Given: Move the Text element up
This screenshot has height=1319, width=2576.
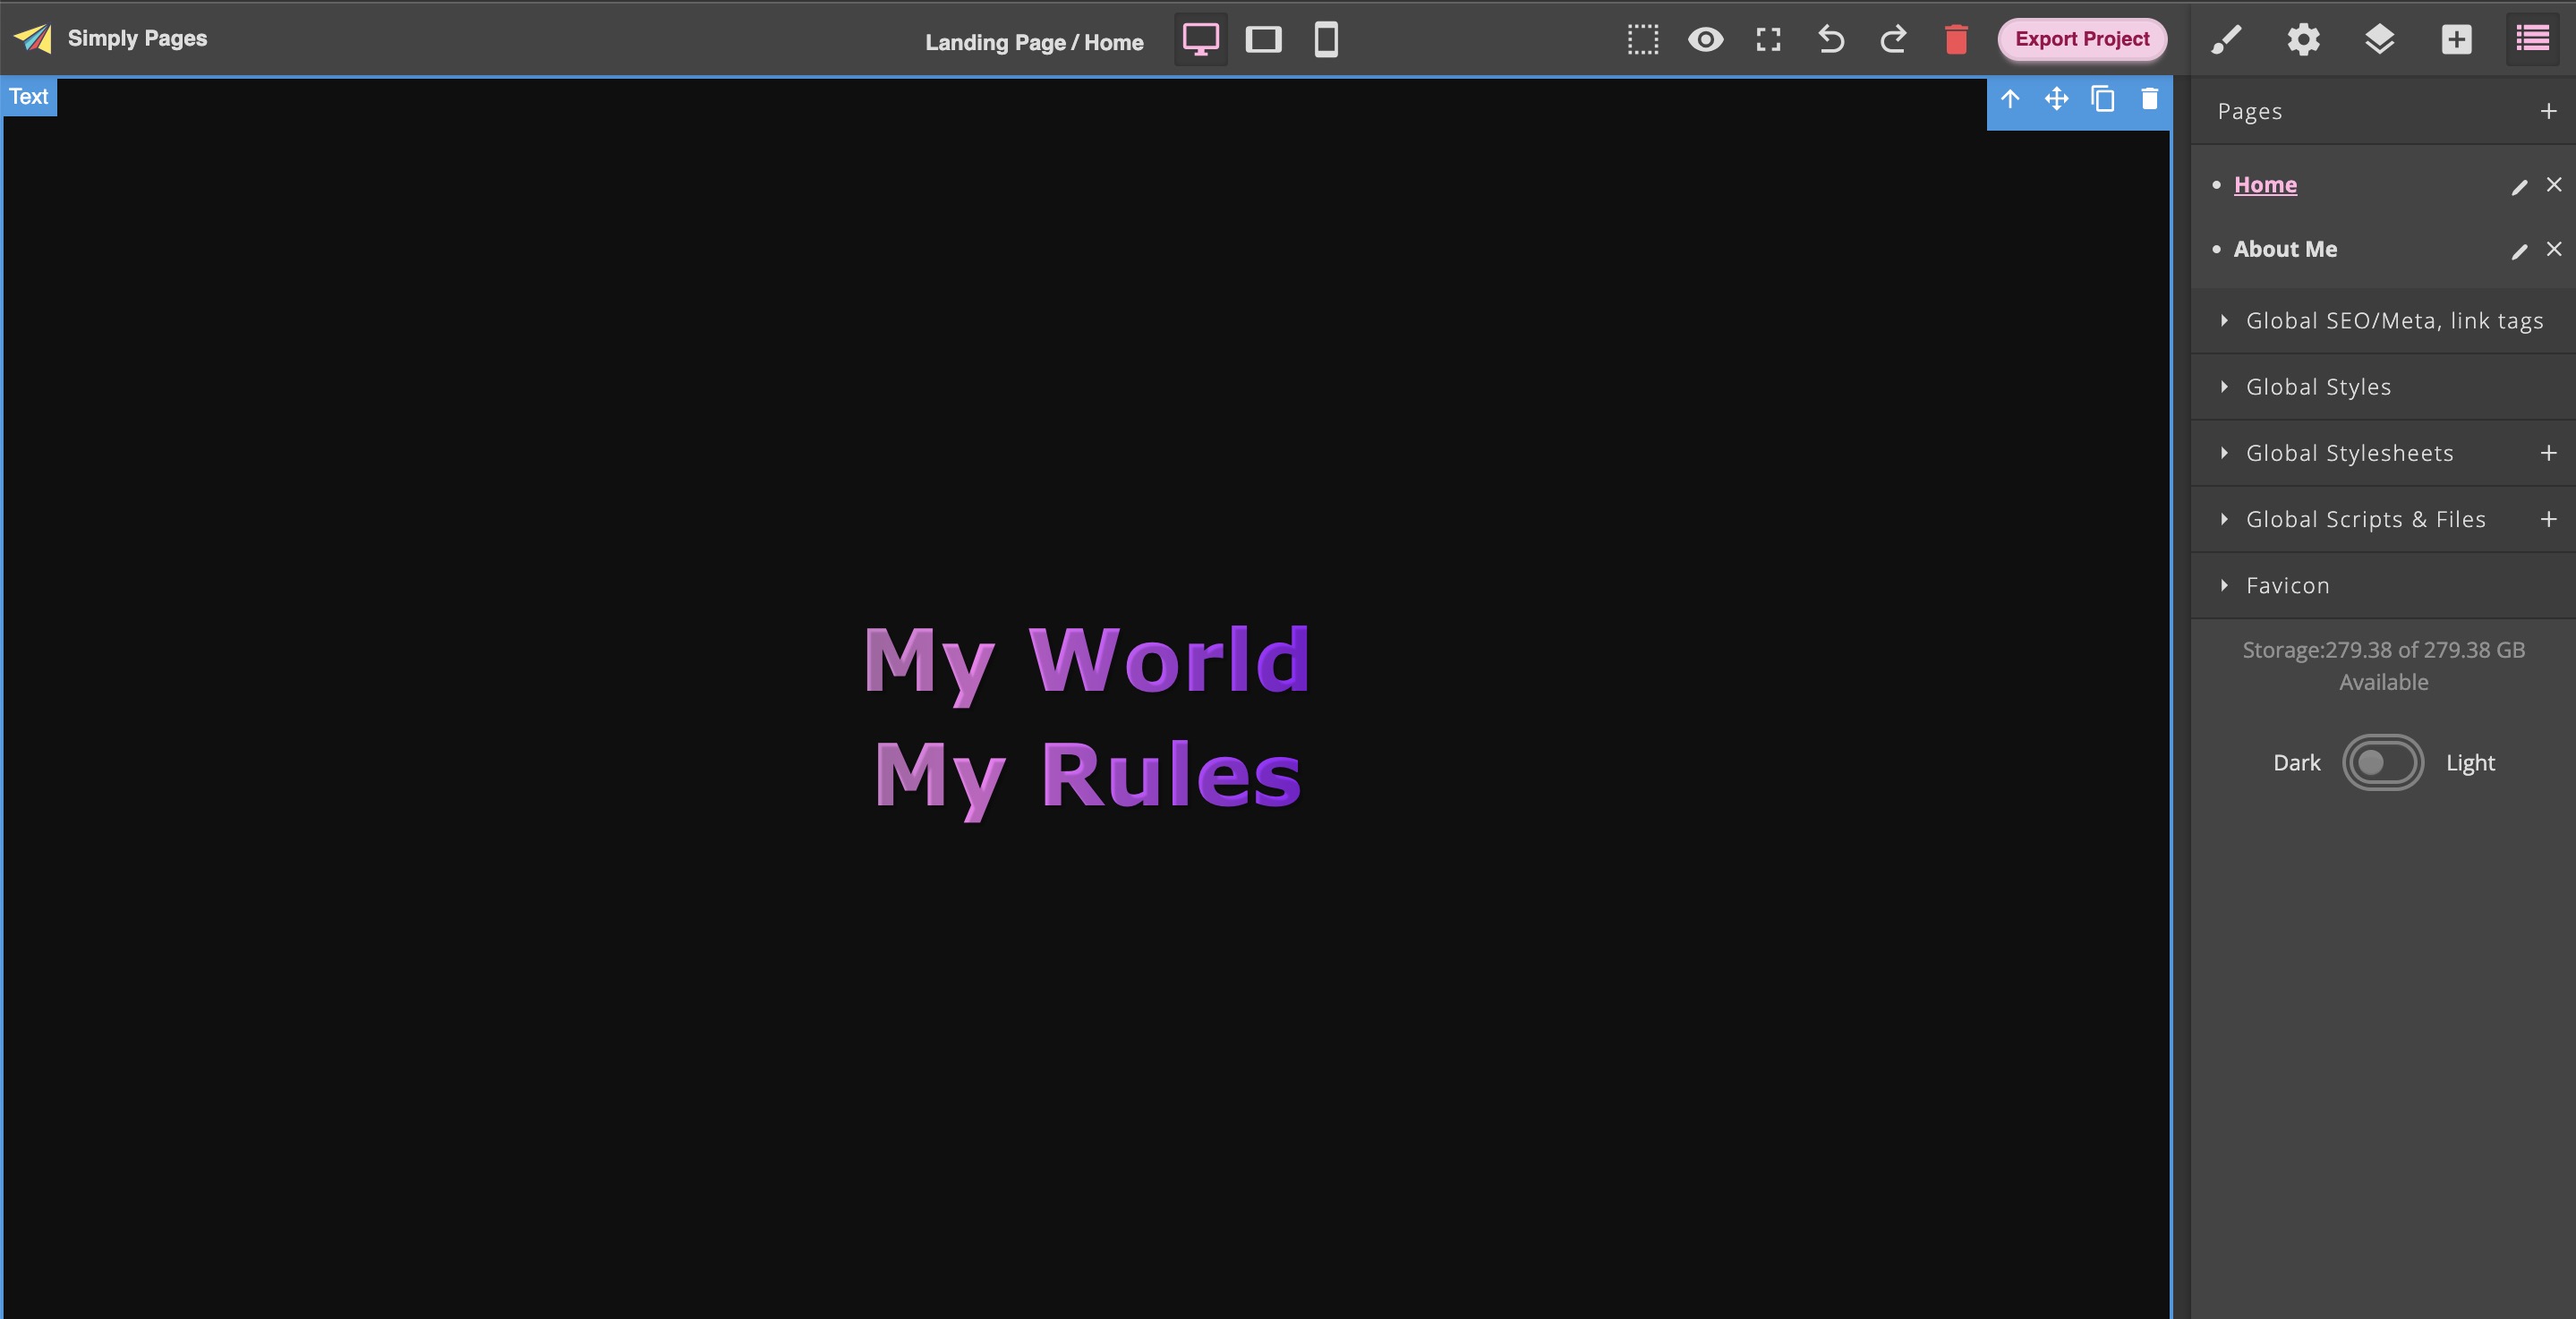Looking at the screenshot, I should pyautogui.click(x=2010, y=99).
